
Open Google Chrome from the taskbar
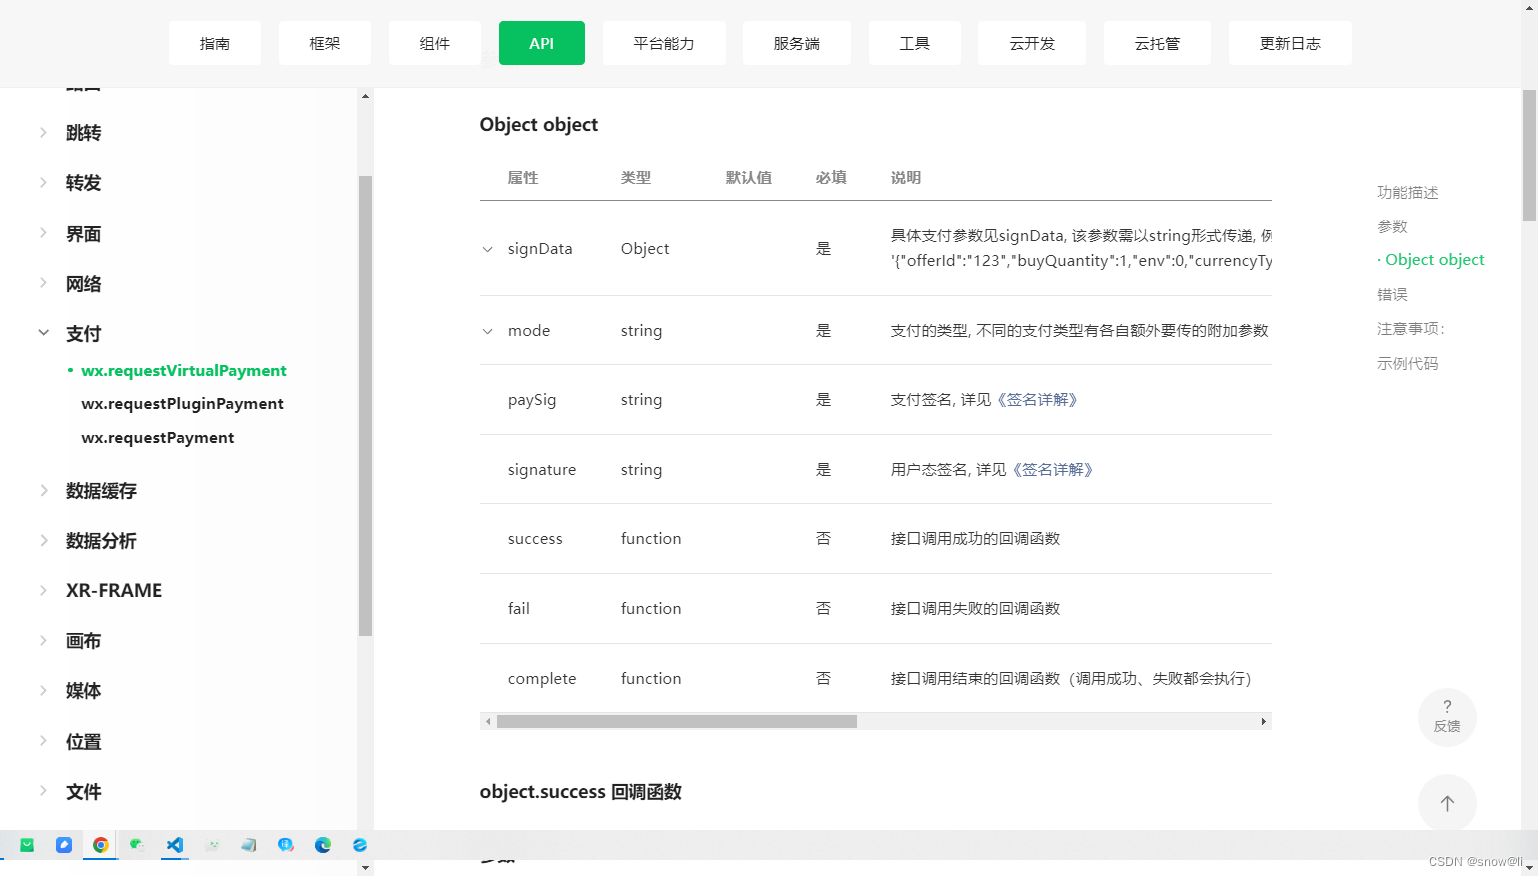pos(100,845)
